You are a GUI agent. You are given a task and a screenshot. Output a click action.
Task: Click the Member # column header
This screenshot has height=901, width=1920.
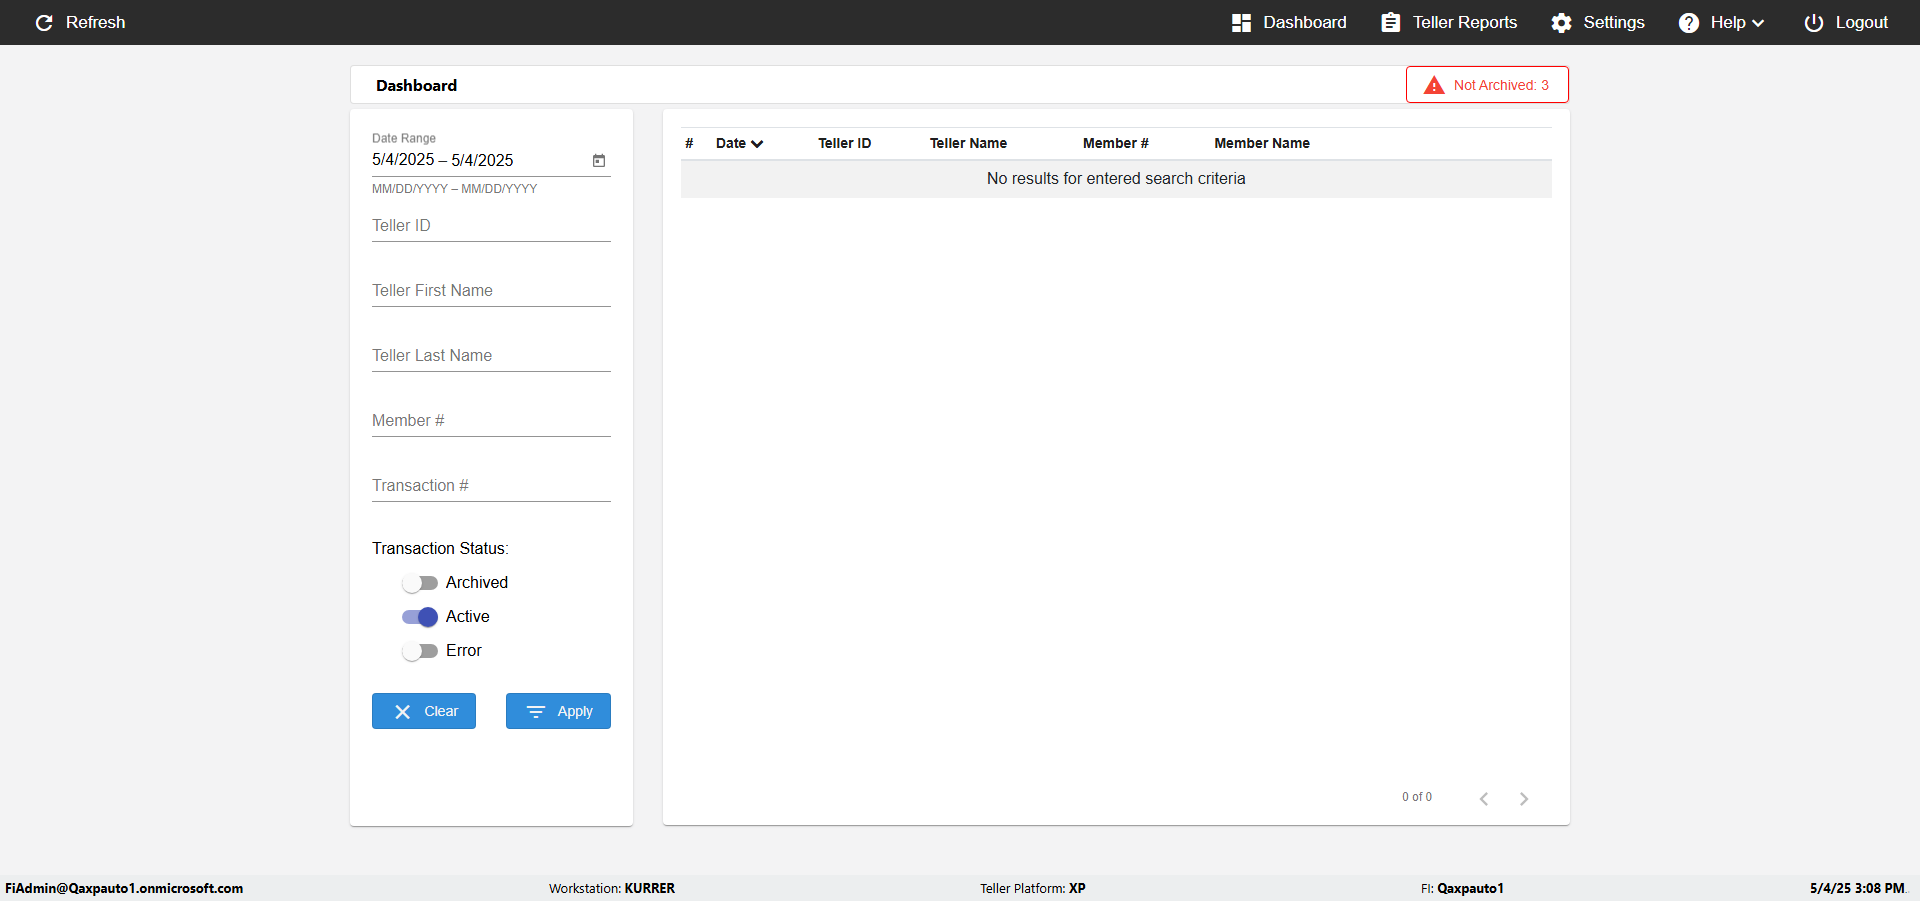(1116, 143)
